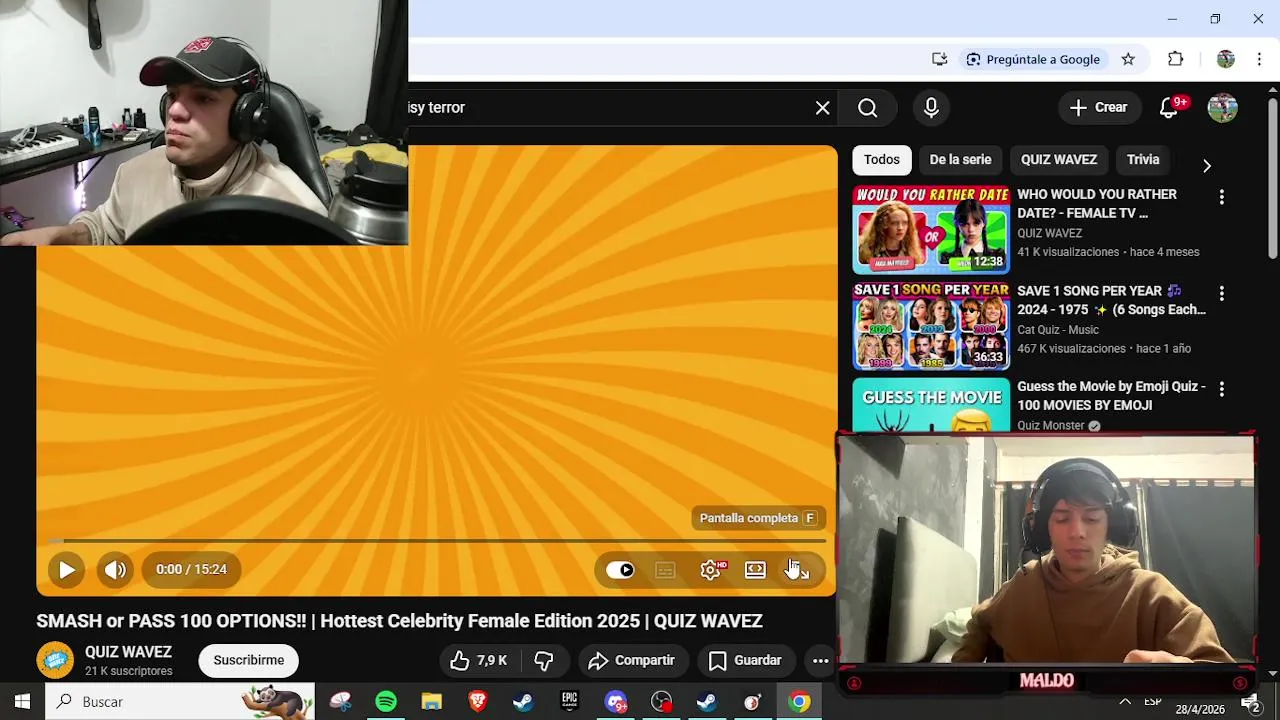
Task: Select the QUIZ WAVEZ chip
Action: pos(1058,160)
